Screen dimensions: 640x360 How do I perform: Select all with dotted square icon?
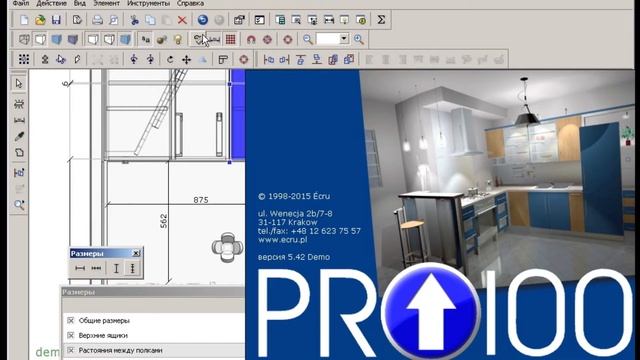click(24, 59)
